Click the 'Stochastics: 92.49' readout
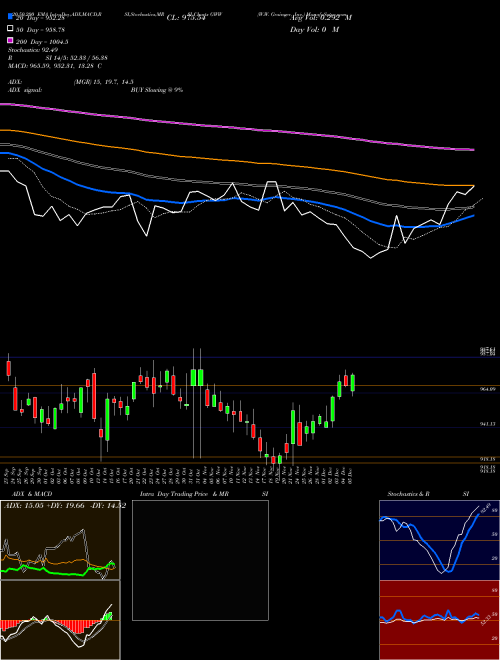Image resolution: width=500 pixels, height=660 pixels. 33,50
